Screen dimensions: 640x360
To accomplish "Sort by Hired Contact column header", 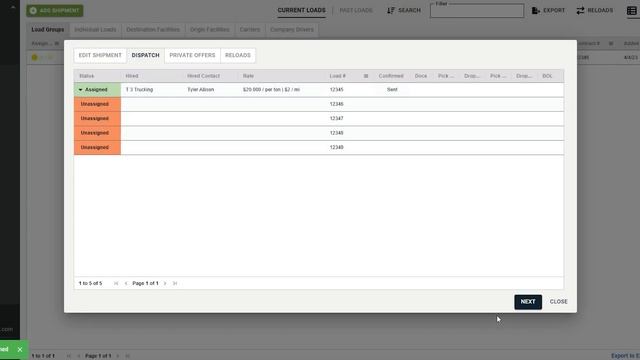I will coord(203,76).
